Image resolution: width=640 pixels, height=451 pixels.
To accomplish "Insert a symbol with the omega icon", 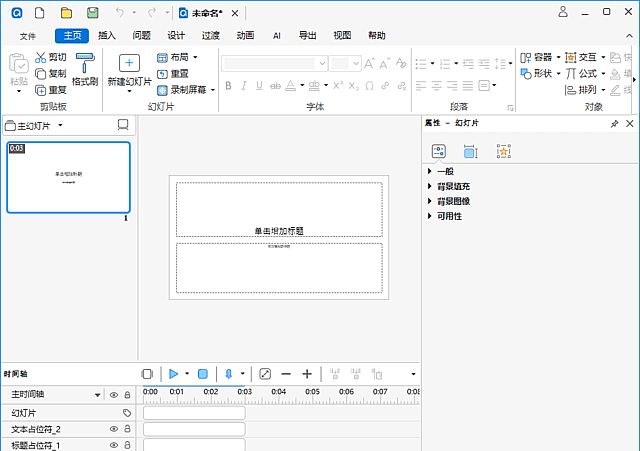I will 369,86.
